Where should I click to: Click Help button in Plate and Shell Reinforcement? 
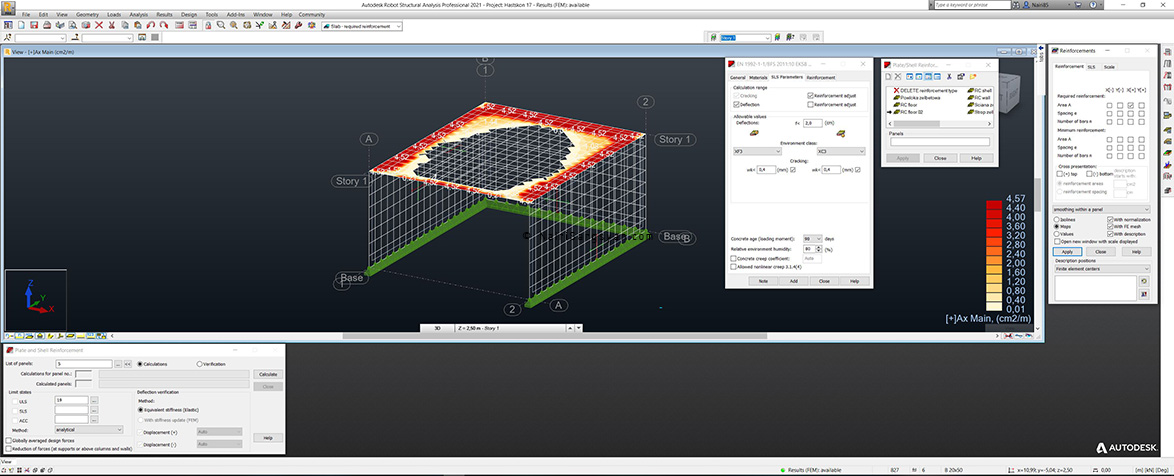[x=269, y=437]
